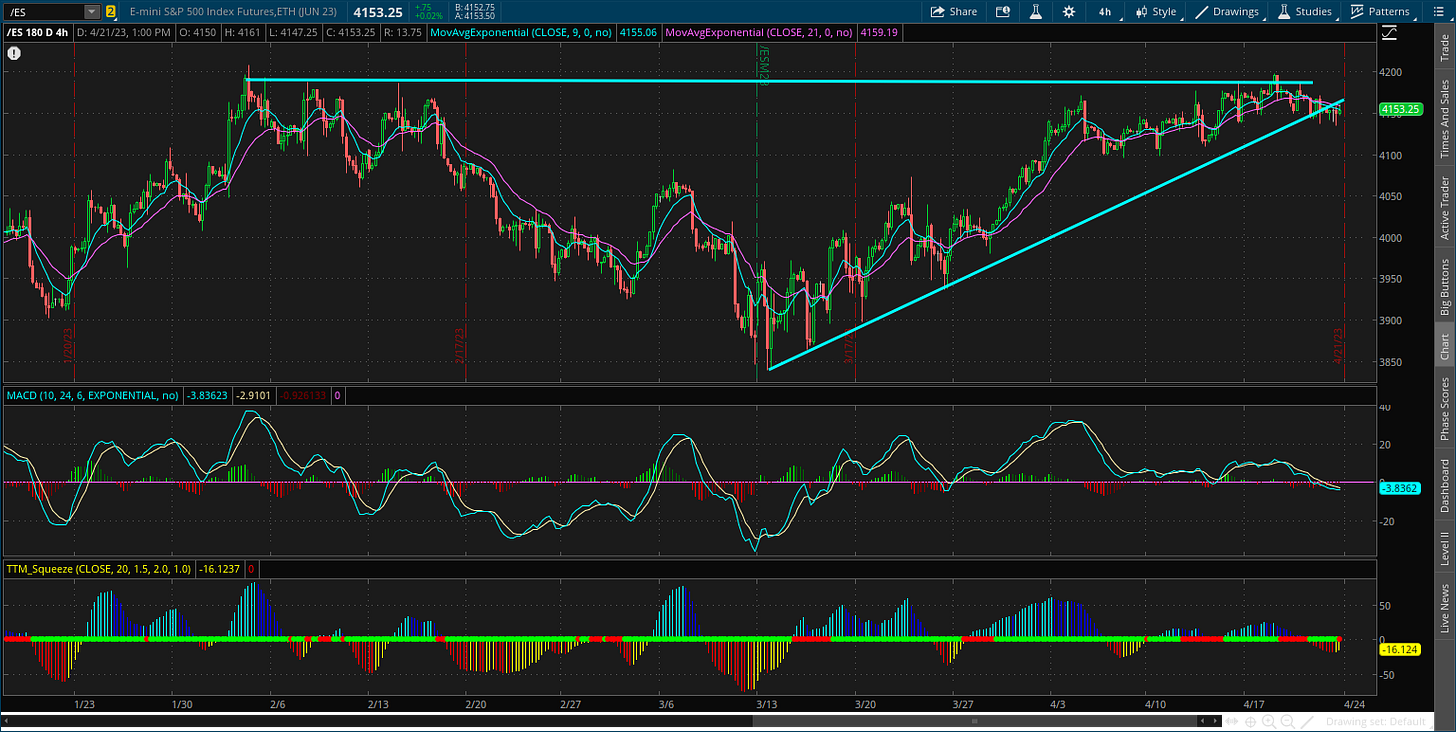This screenshot has width=1456, height=732.
Task: Open the Share chart menu
Action: (954, 12)
